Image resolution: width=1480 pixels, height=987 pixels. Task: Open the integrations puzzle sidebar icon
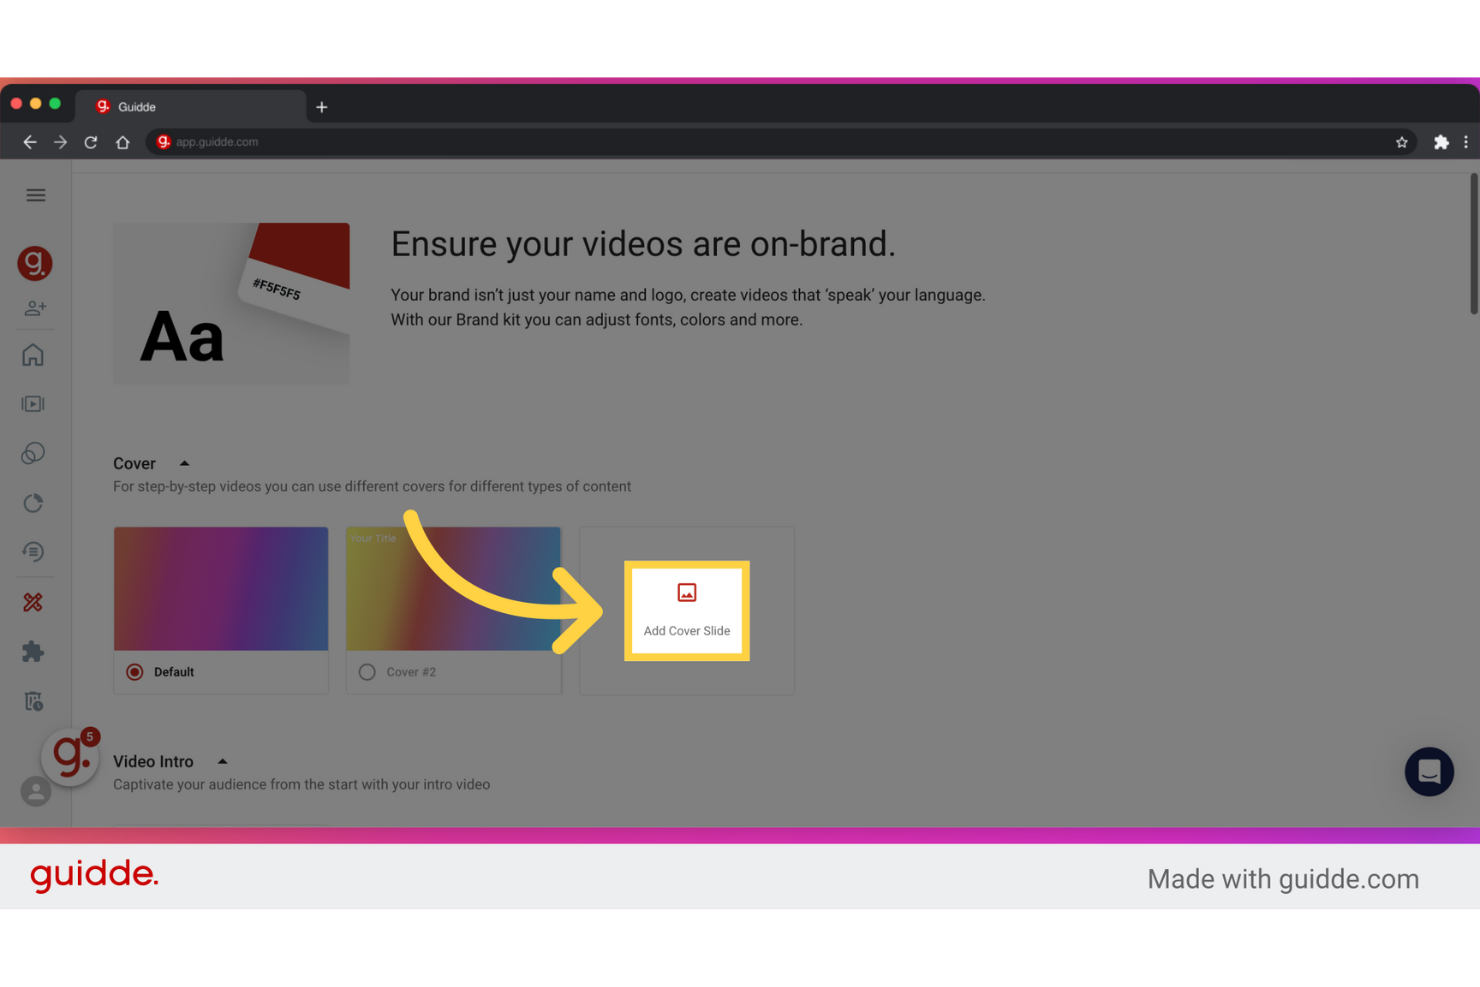[33, 652]
